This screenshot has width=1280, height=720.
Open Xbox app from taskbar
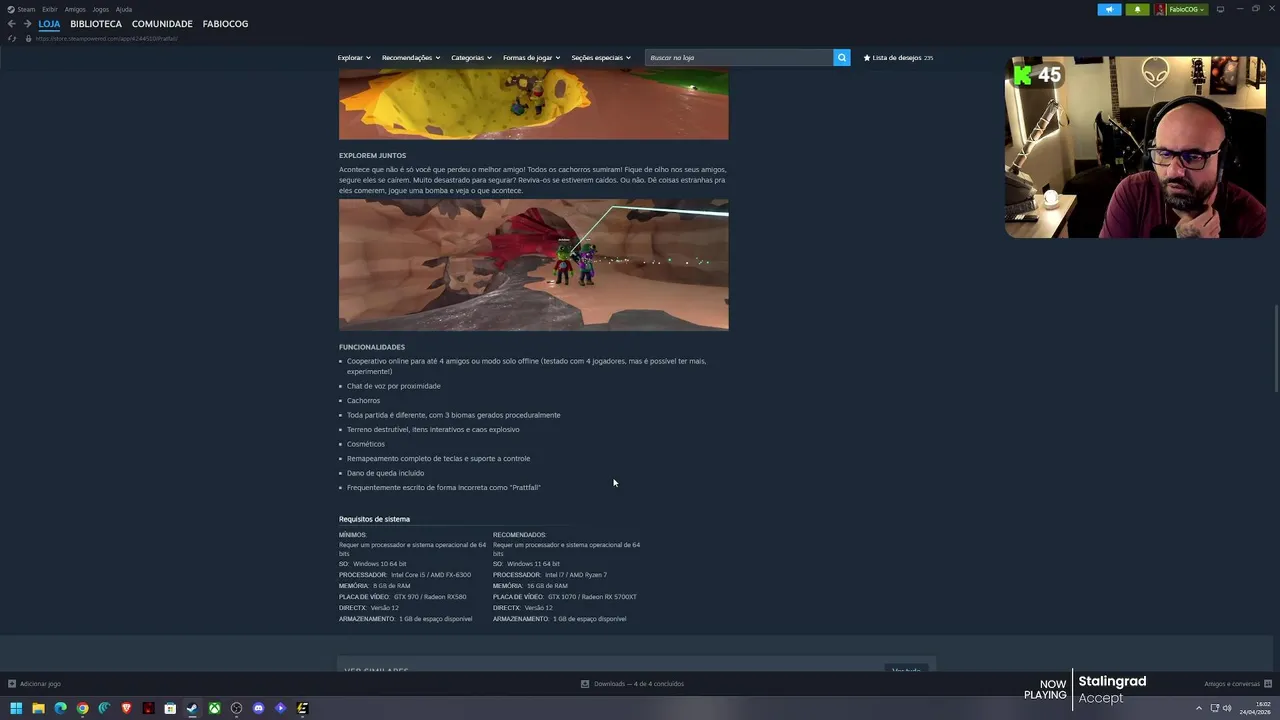[x=214, y=708]
